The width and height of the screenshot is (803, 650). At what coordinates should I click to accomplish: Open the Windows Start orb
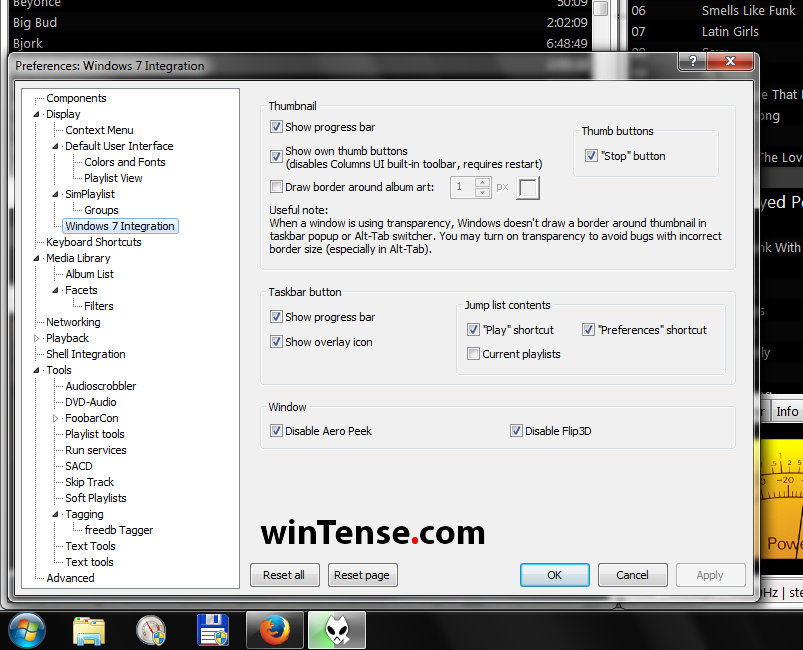pyautogui.click(x=27, y=631)
